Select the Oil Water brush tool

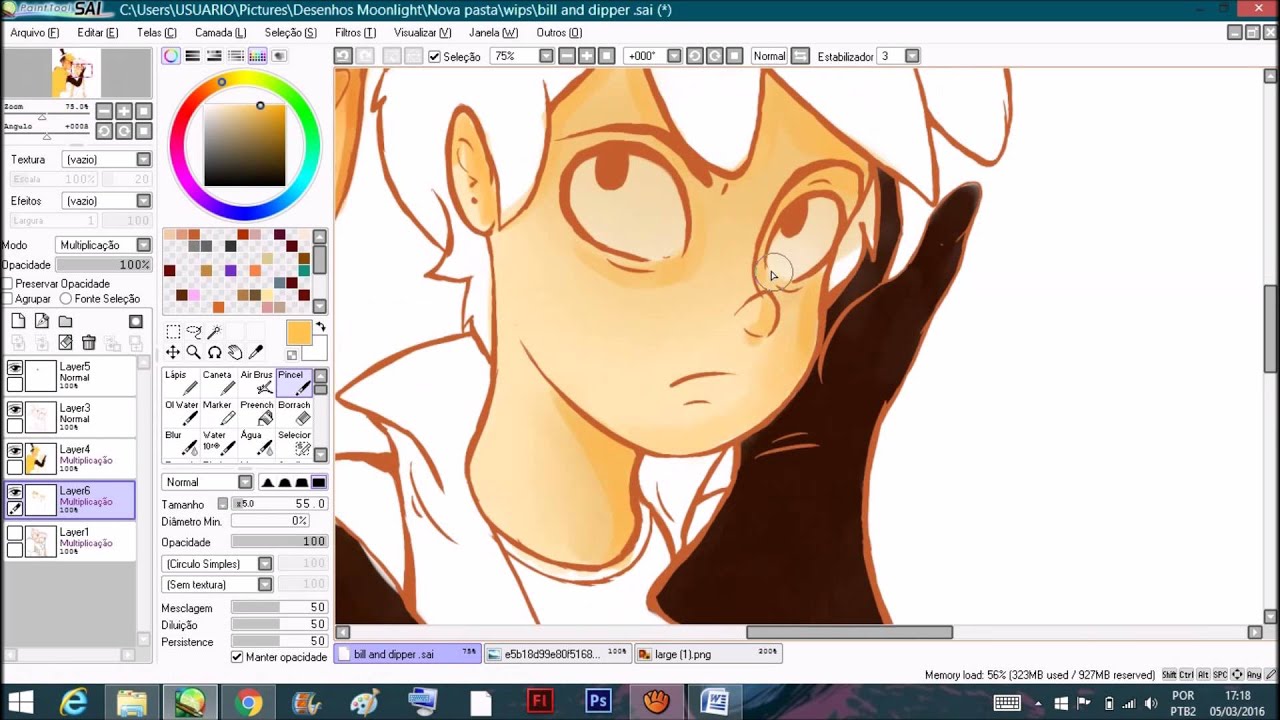pos(180,413)
